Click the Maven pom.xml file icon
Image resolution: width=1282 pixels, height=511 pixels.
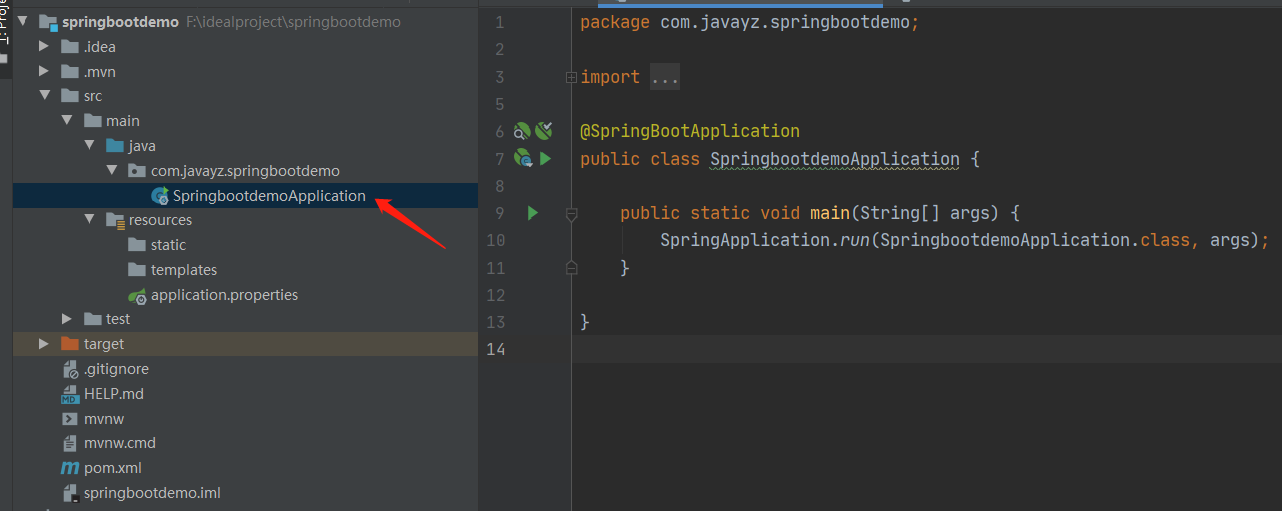pyautogui.click(x=69, y=468)
